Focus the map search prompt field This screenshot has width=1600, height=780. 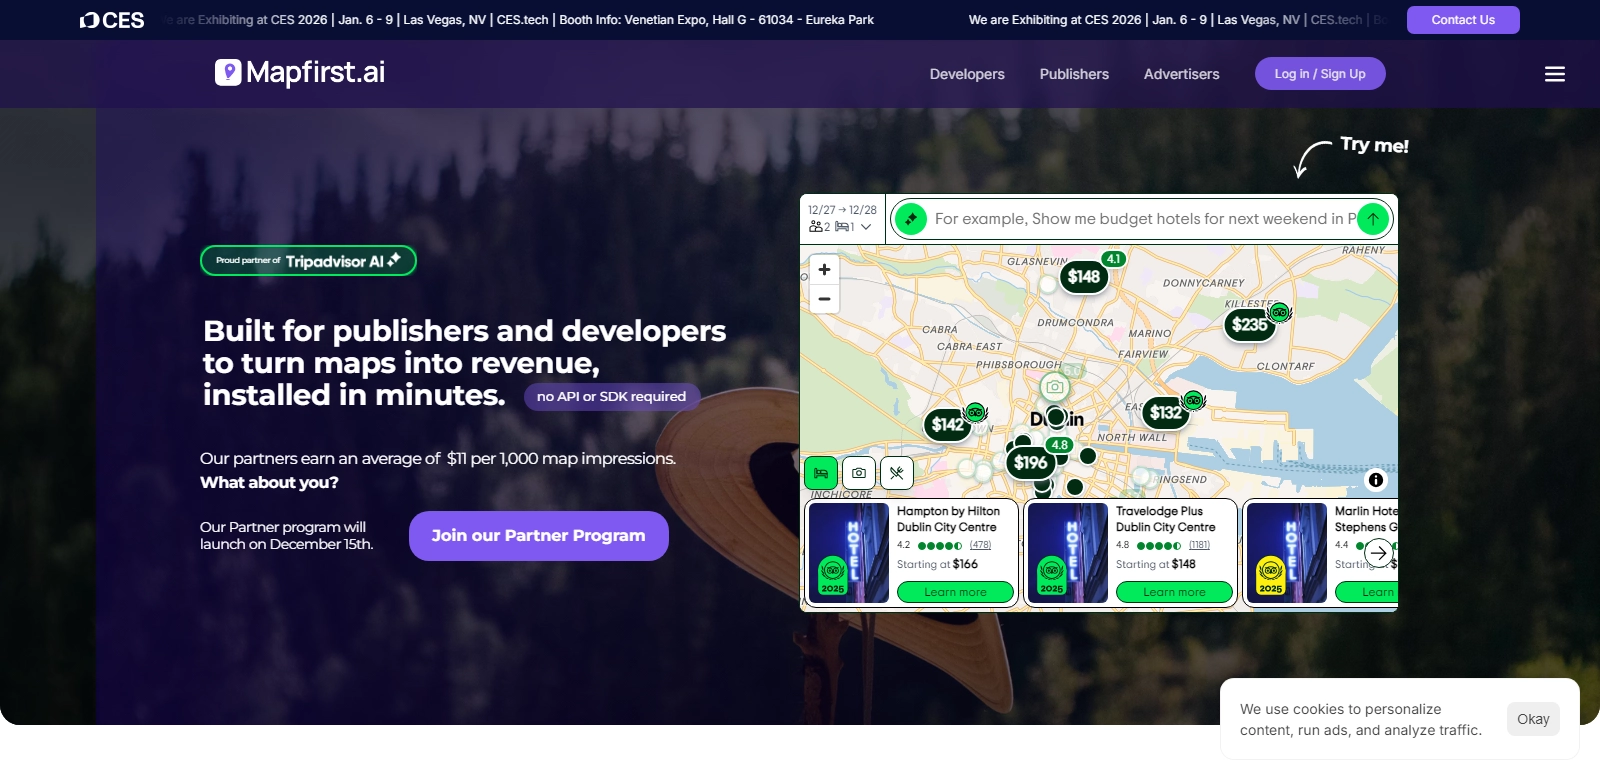[x=1145, y=218]
